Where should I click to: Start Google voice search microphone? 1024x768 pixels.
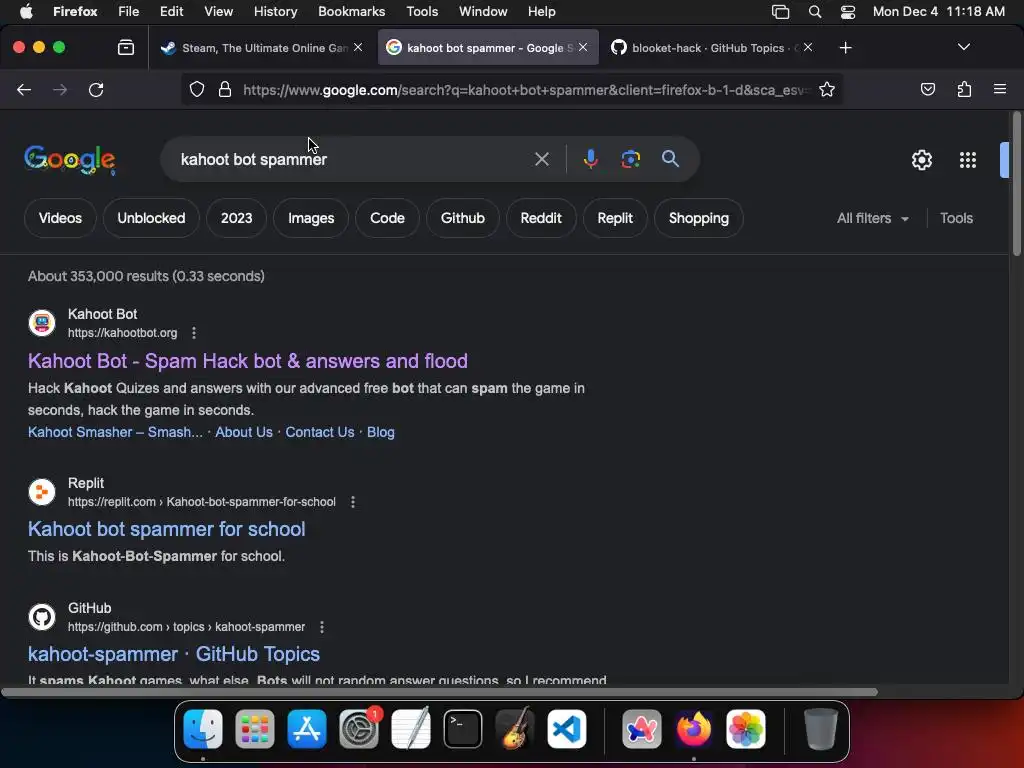pyautogui.click(x=590, y=159)
